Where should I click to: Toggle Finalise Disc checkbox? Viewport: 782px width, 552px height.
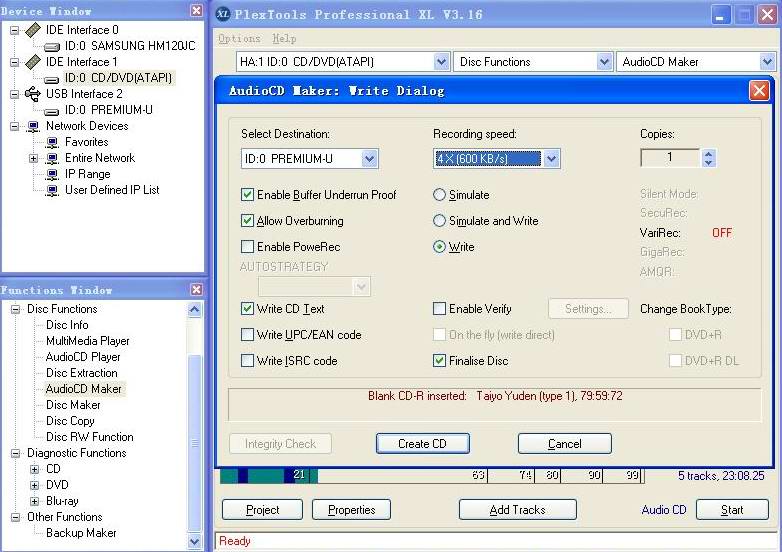click(439, 361)
